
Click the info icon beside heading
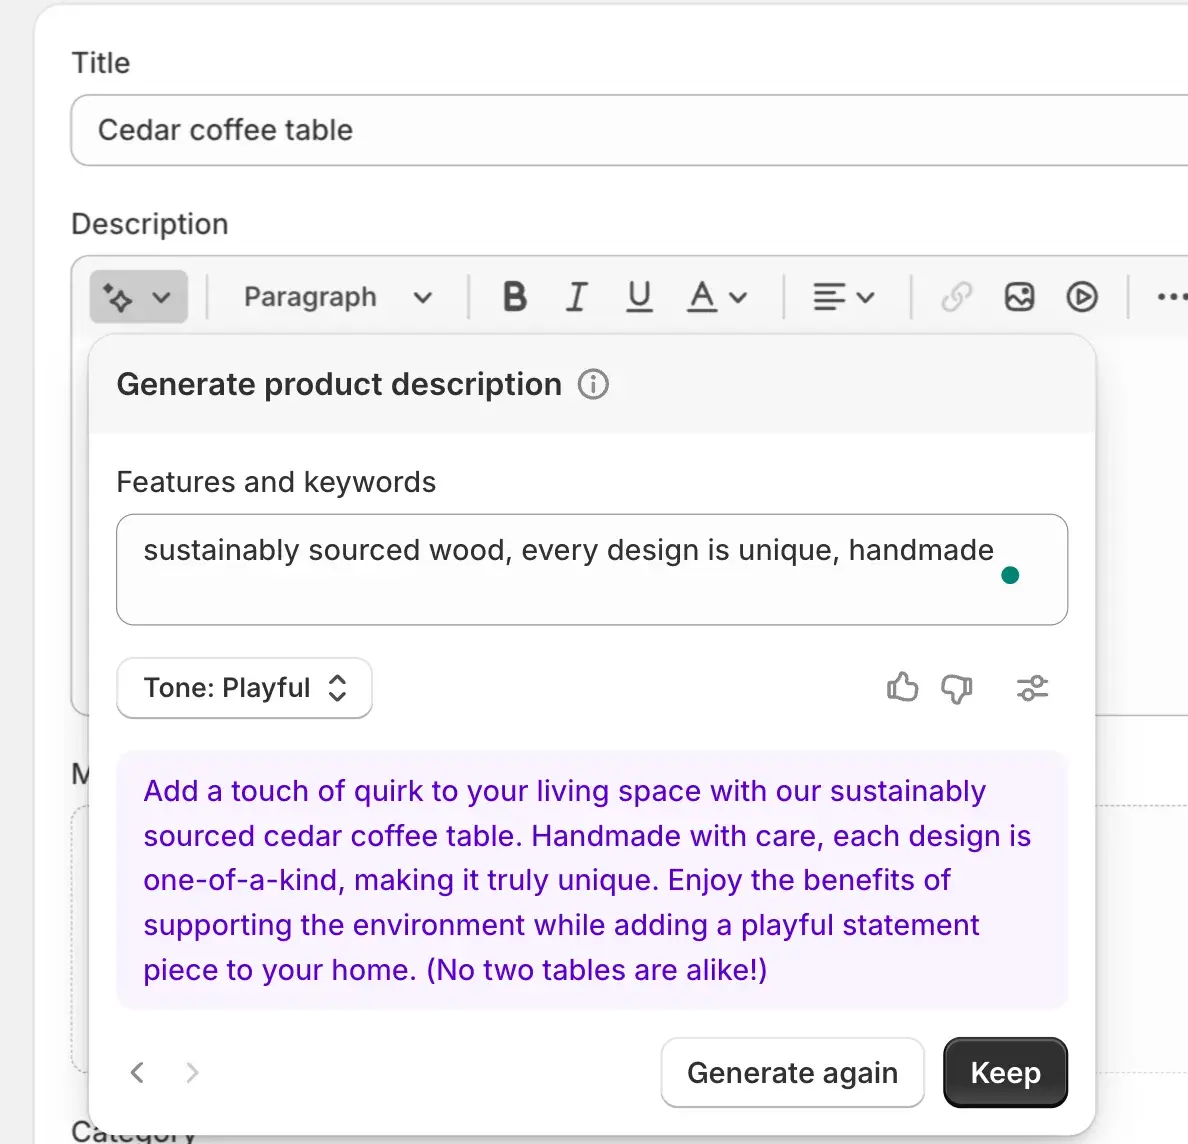pyautogui.click(x=593, y=384)
